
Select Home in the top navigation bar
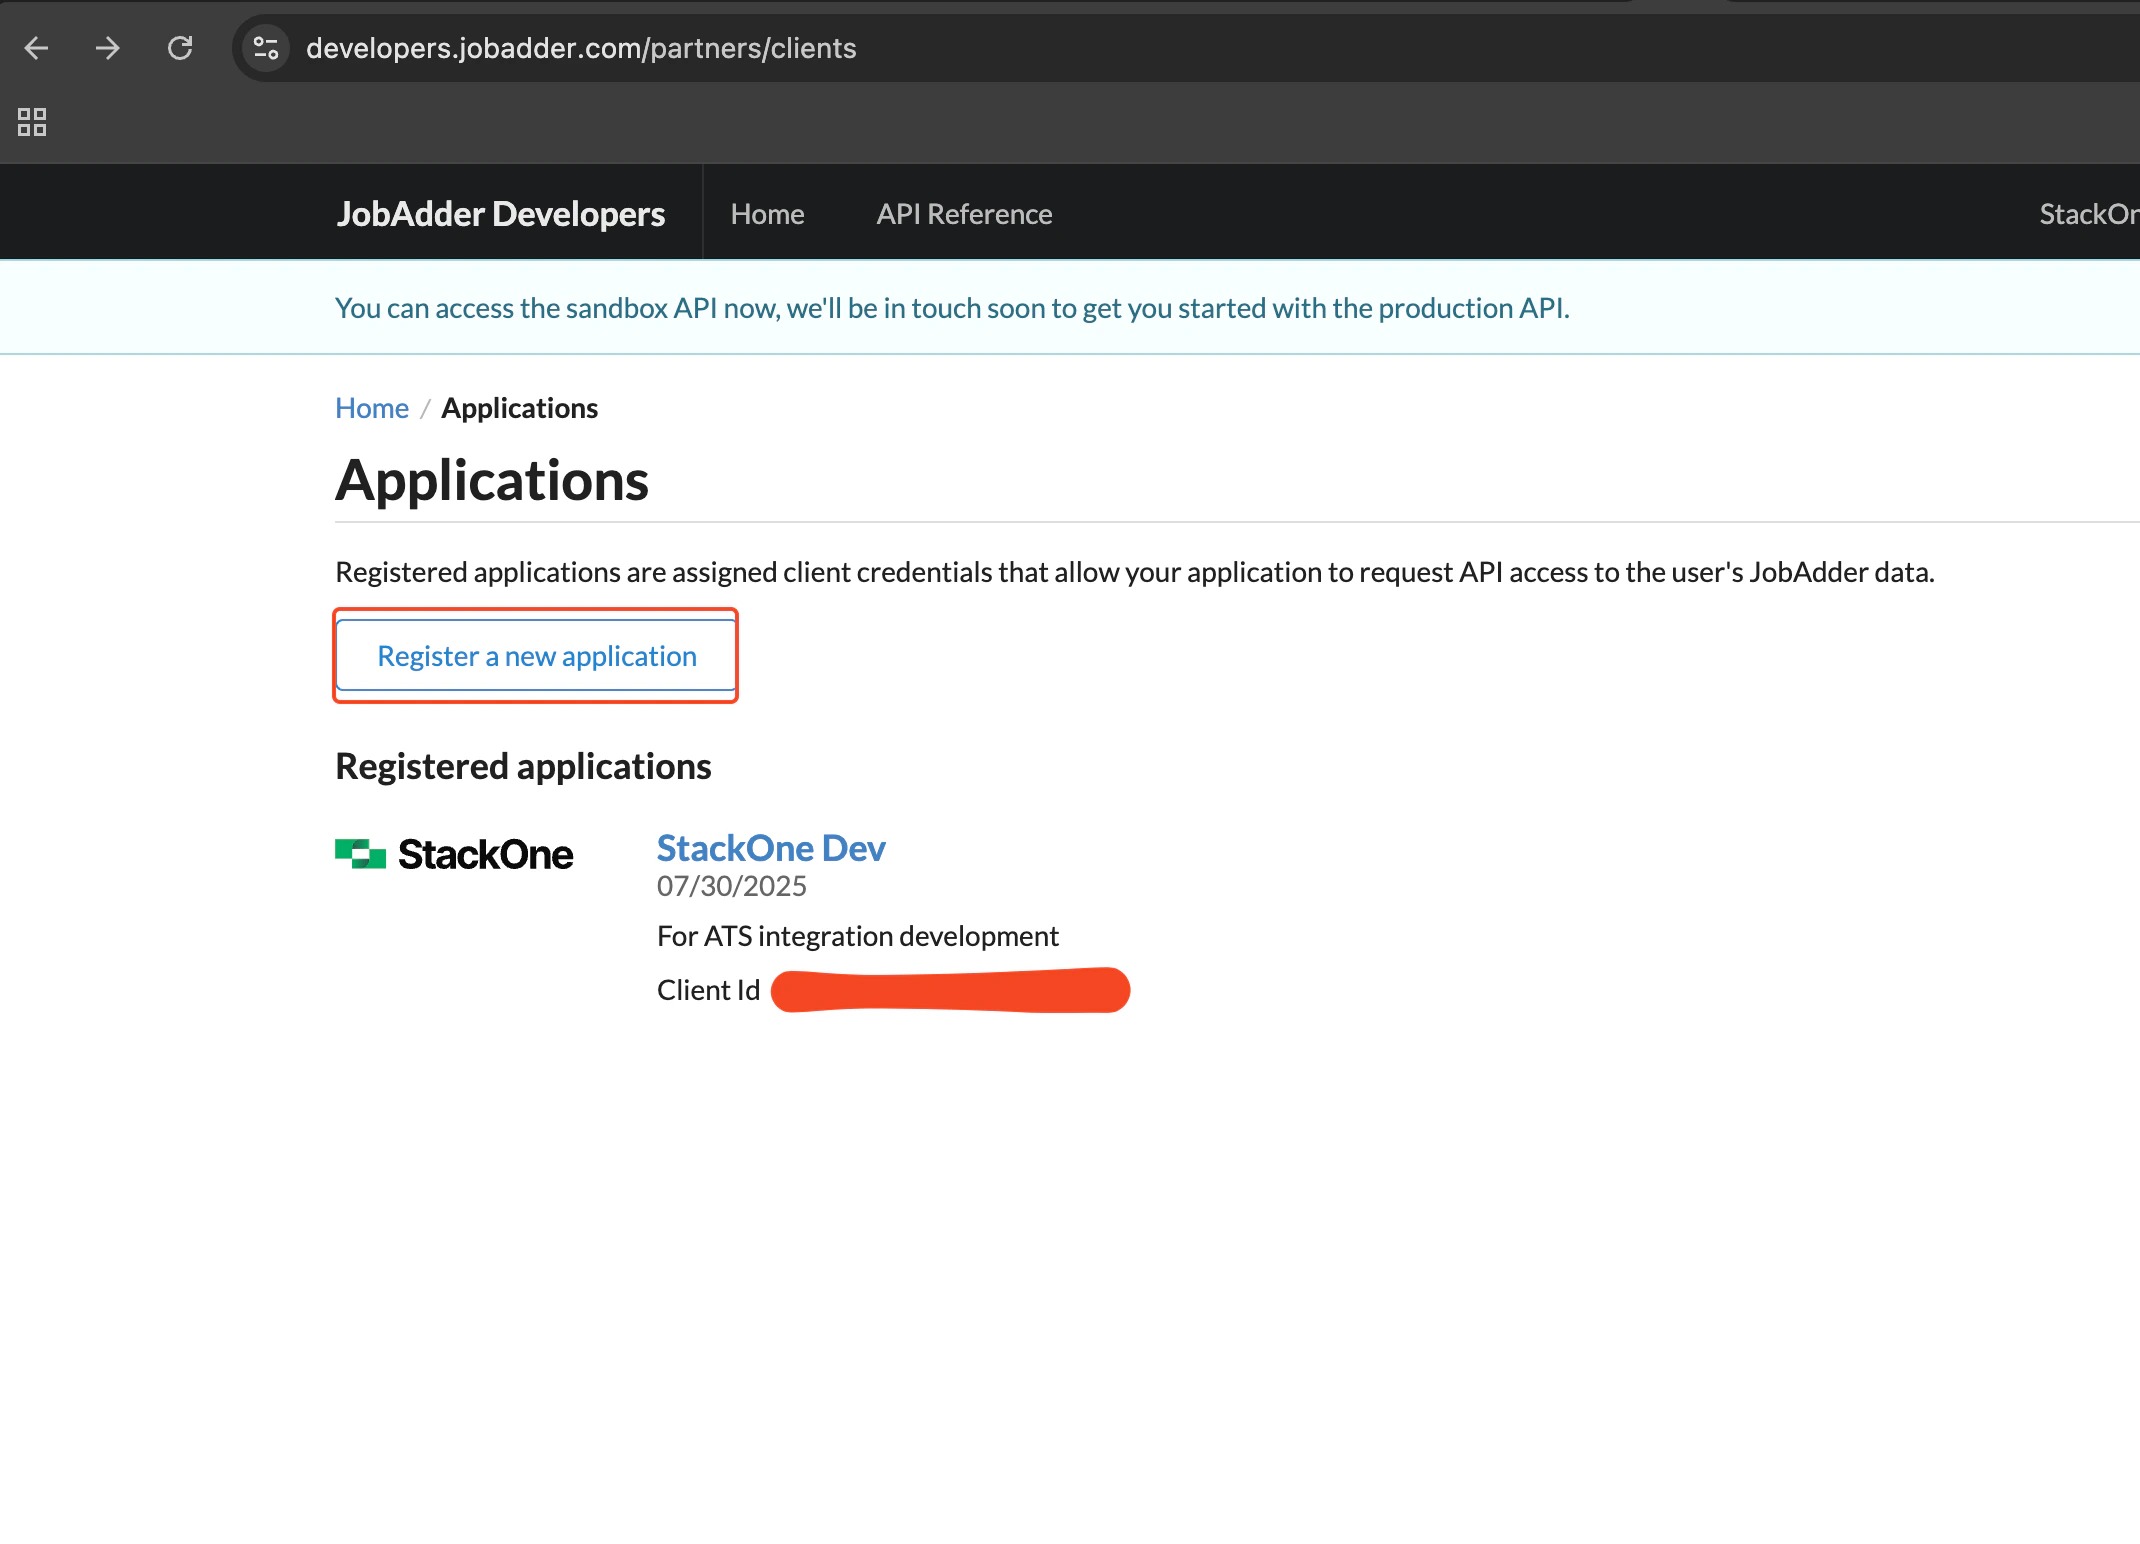[767, 213]
